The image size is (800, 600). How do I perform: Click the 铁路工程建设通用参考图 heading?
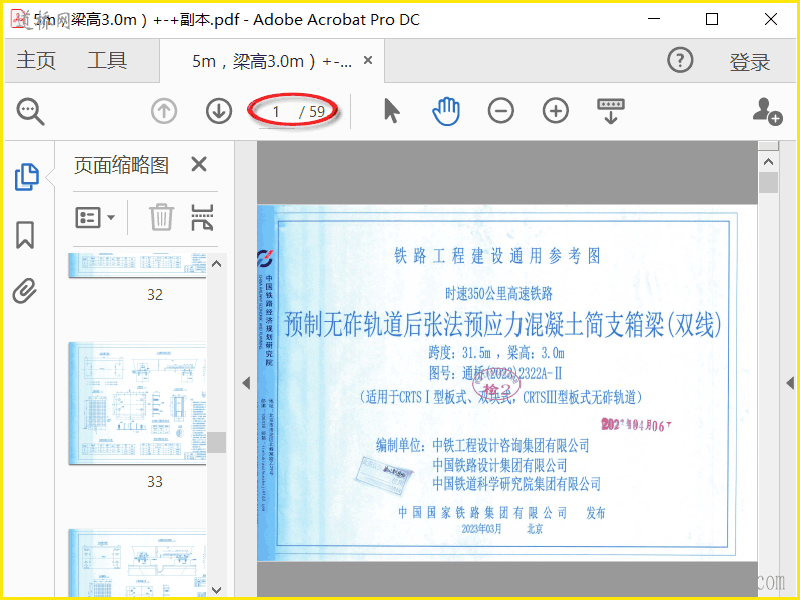point(497,256)
